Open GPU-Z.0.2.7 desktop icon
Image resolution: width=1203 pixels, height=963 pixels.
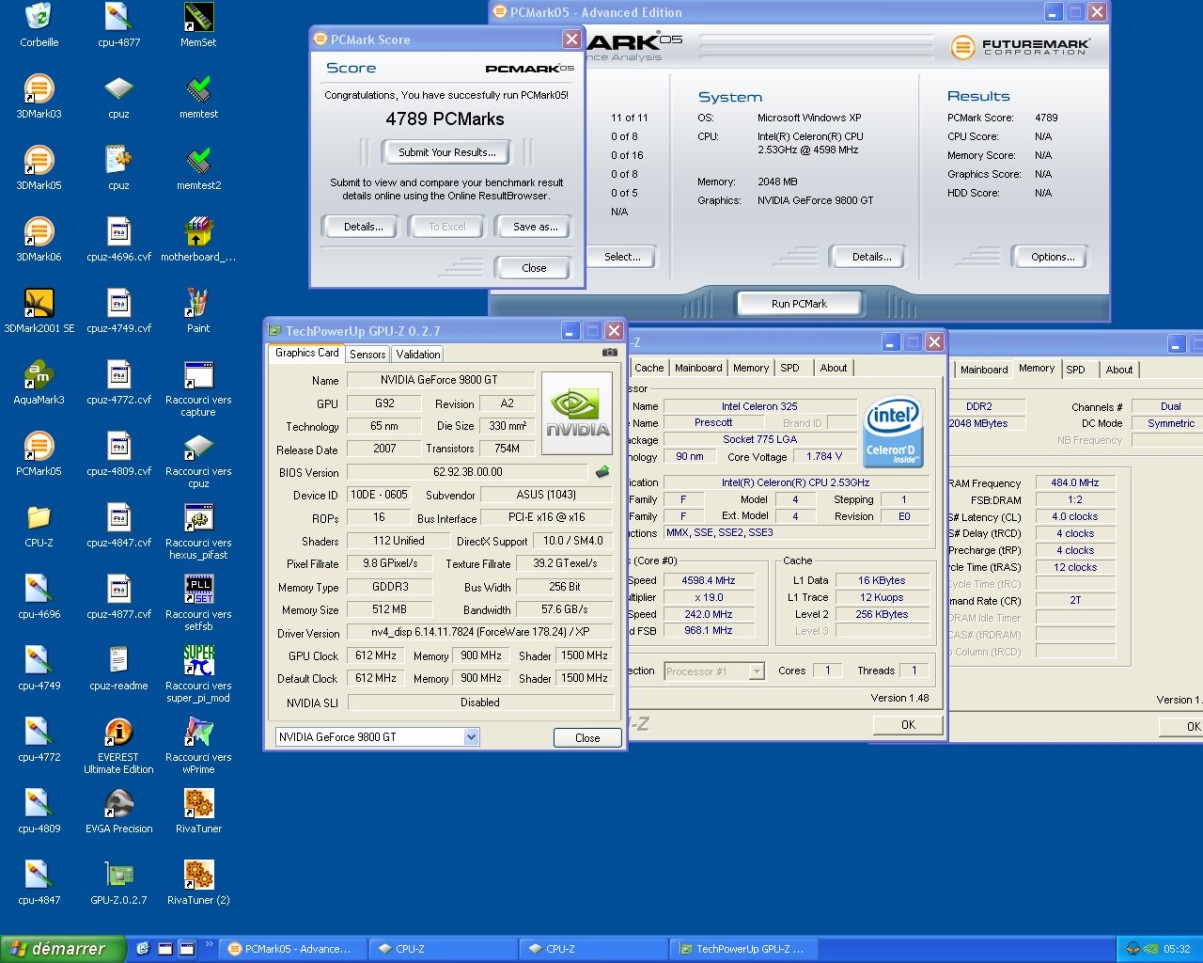tap(118, 875)
